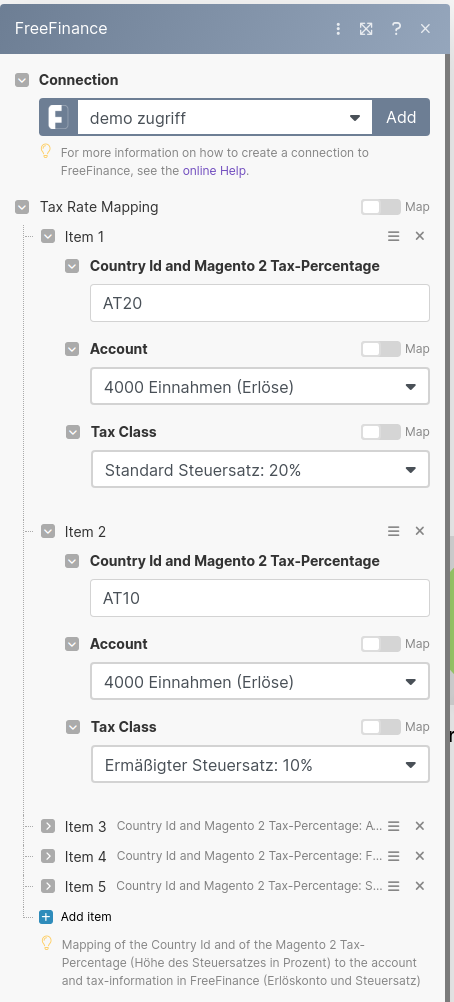Click the AT10 text input field

tap(260, 598)
